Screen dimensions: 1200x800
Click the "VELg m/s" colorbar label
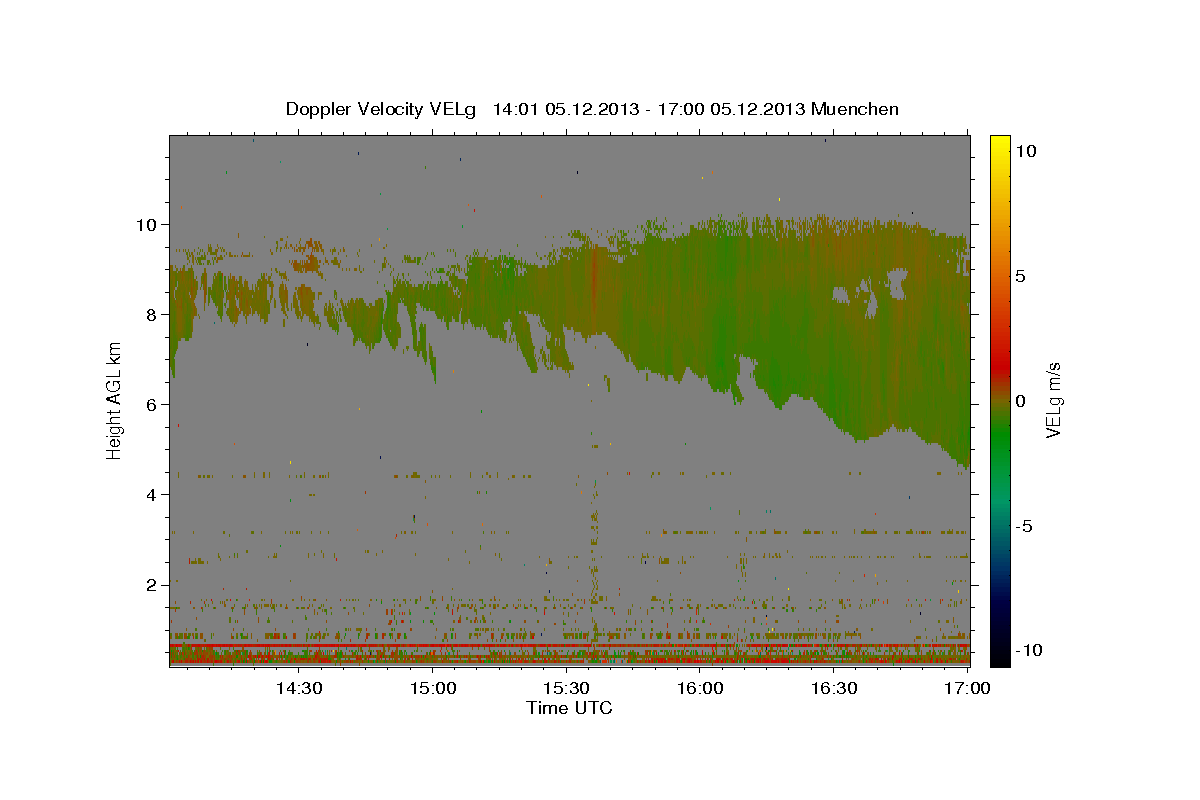coord(1053,401)
